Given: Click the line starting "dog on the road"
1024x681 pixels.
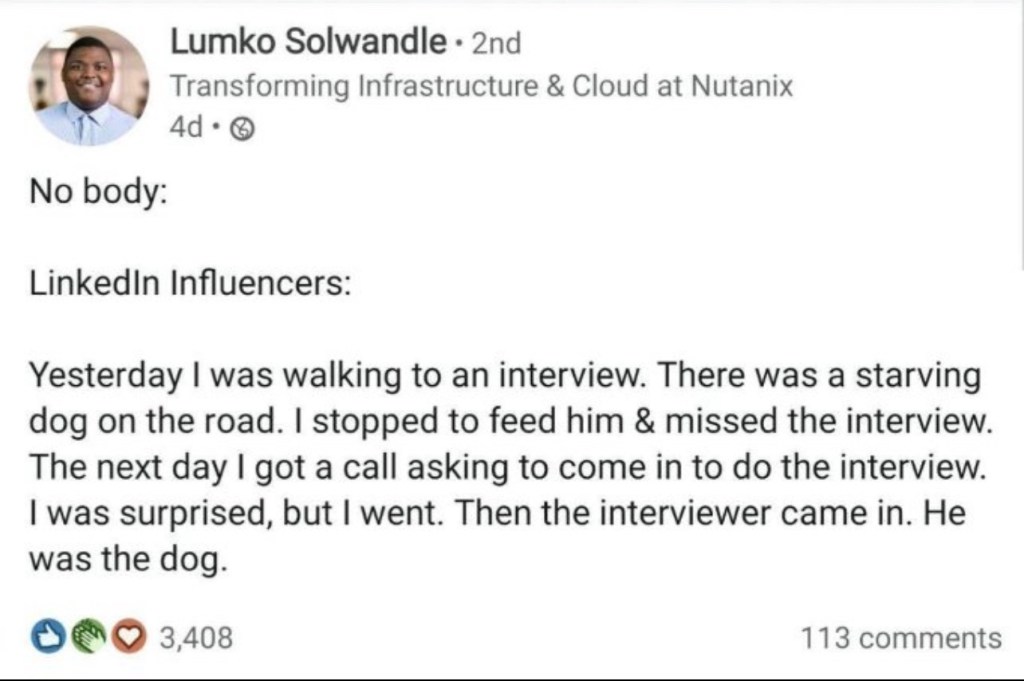Looking at the screenshot, I should 510,423.
